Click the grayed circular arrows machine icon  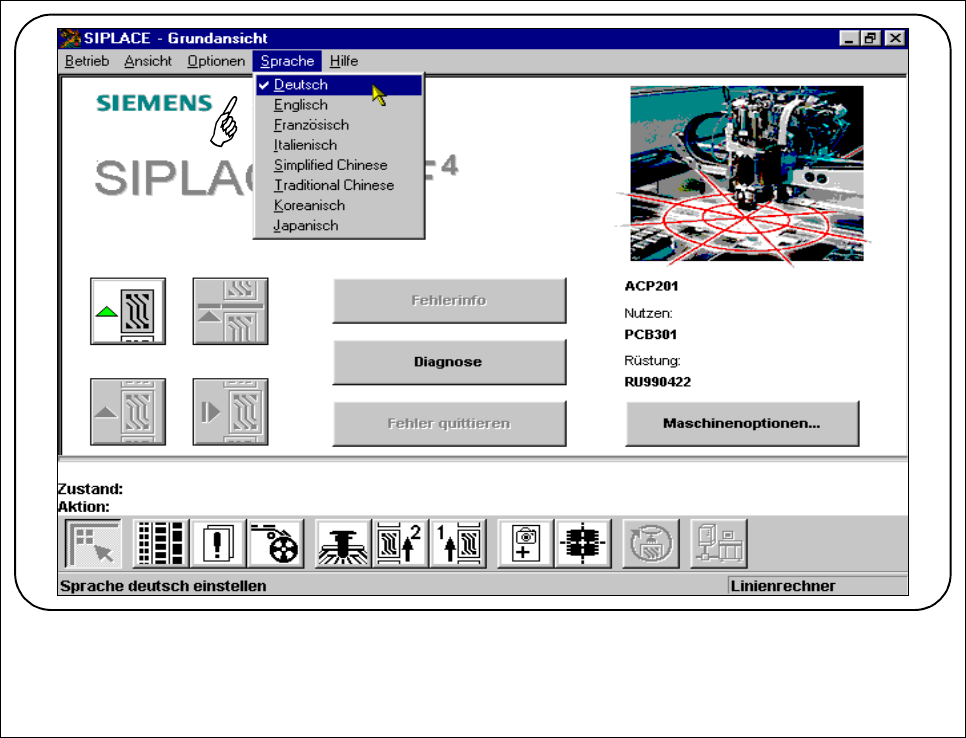651,544
